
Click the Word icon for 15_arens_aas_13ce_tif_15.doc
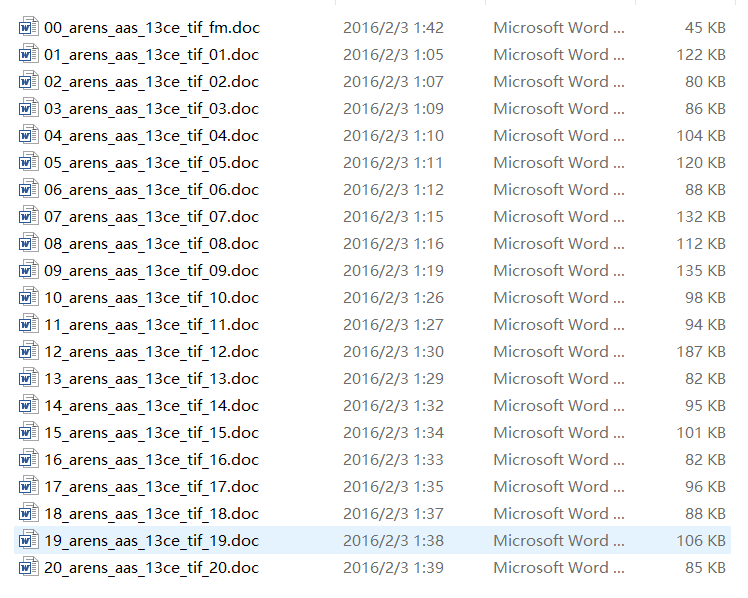[x=28, y=433]
